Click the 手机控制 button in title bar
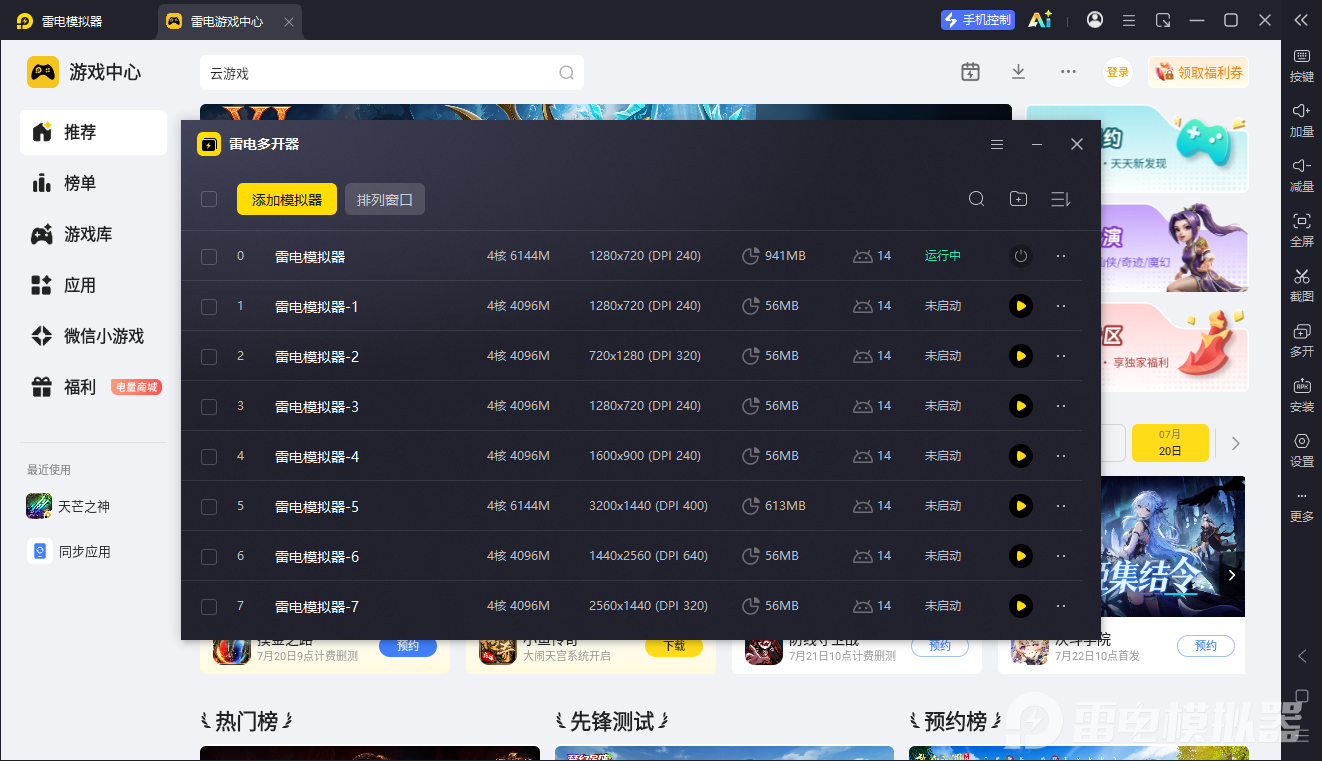The image size is (1322, 761). (978, 20)
